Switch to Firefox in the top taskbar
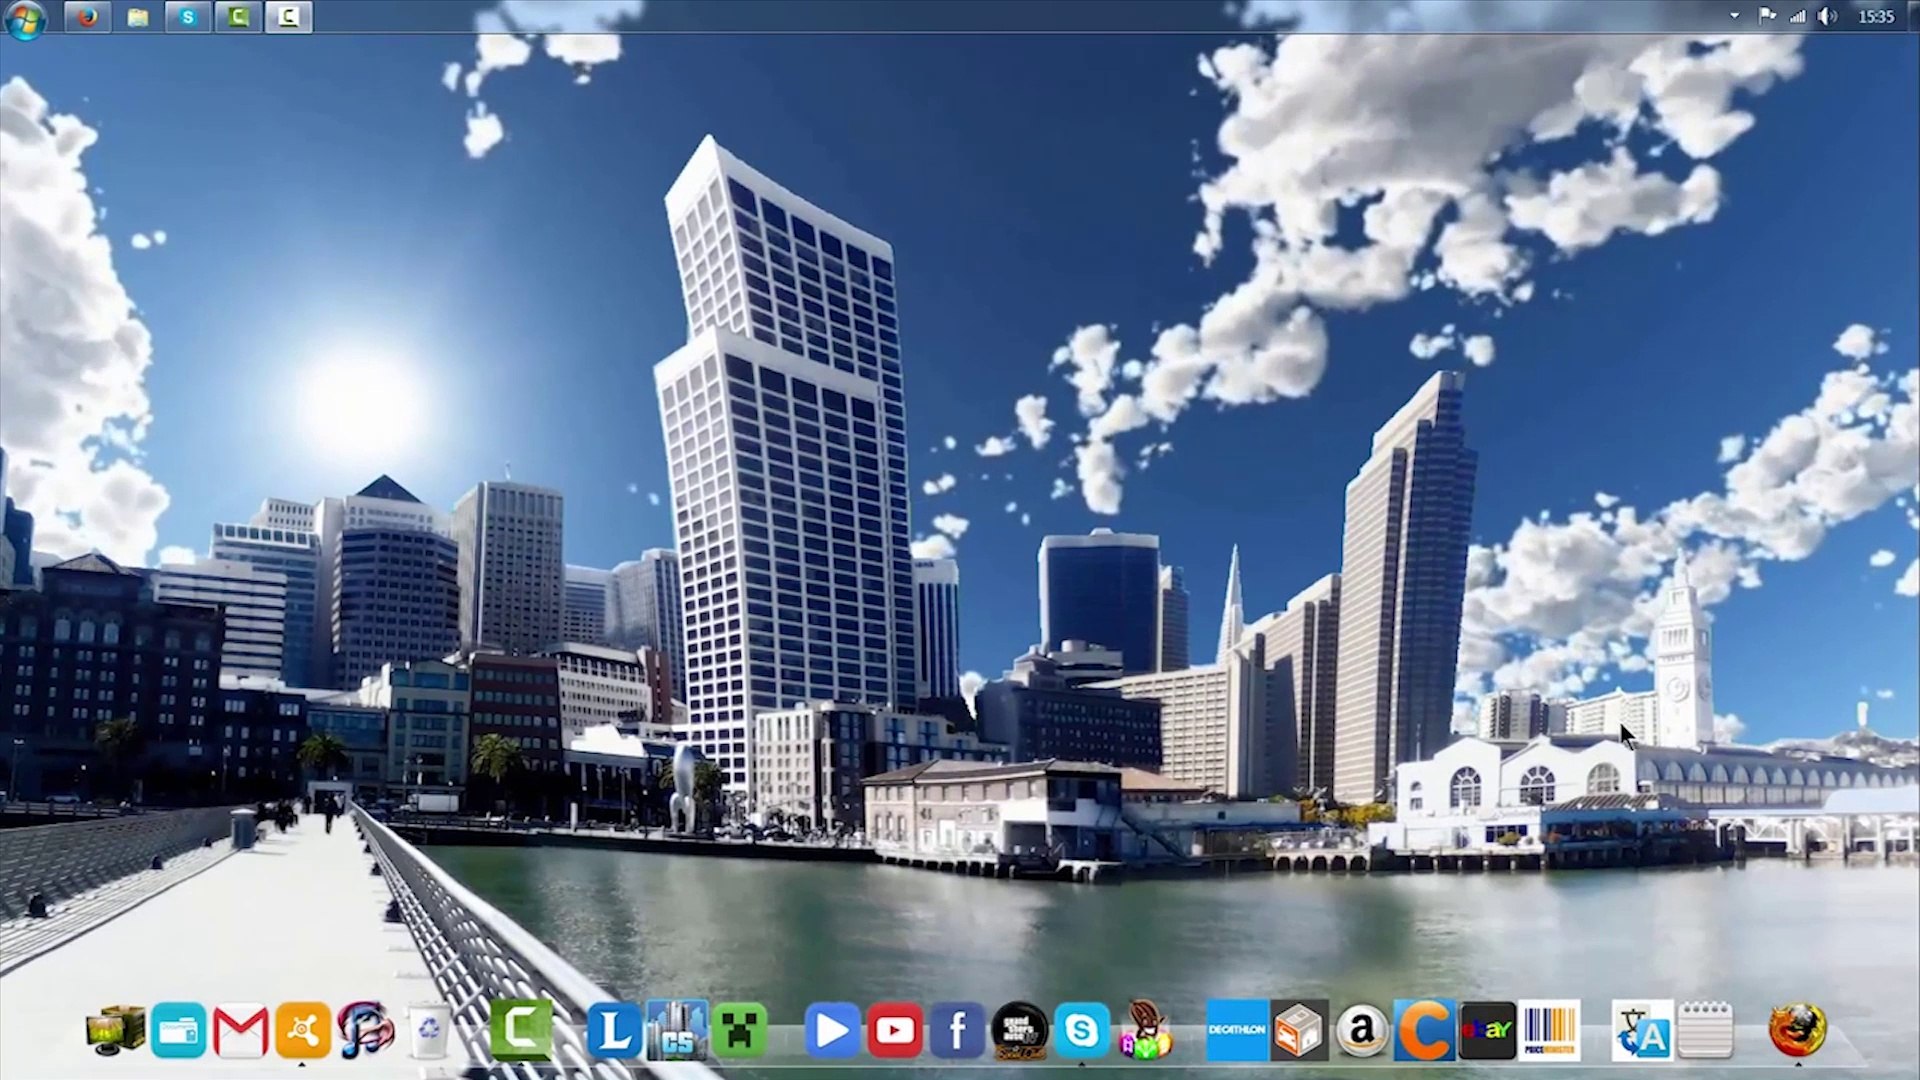1920x1080 pixels. tap(88, 17)
